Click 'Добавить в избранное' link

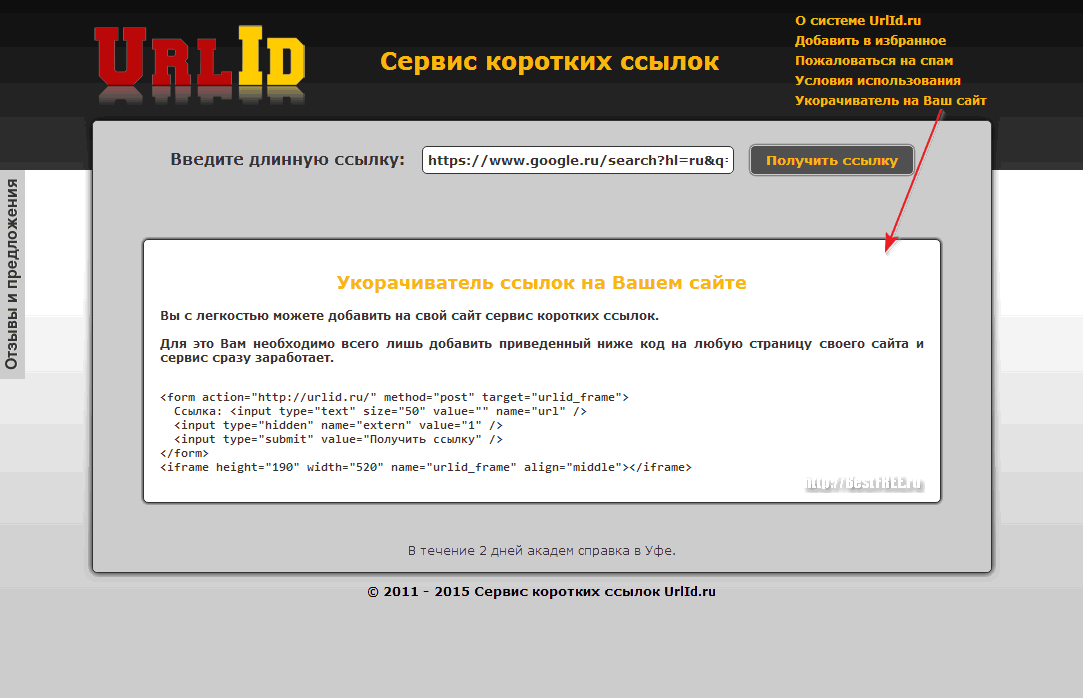point(870,41)
